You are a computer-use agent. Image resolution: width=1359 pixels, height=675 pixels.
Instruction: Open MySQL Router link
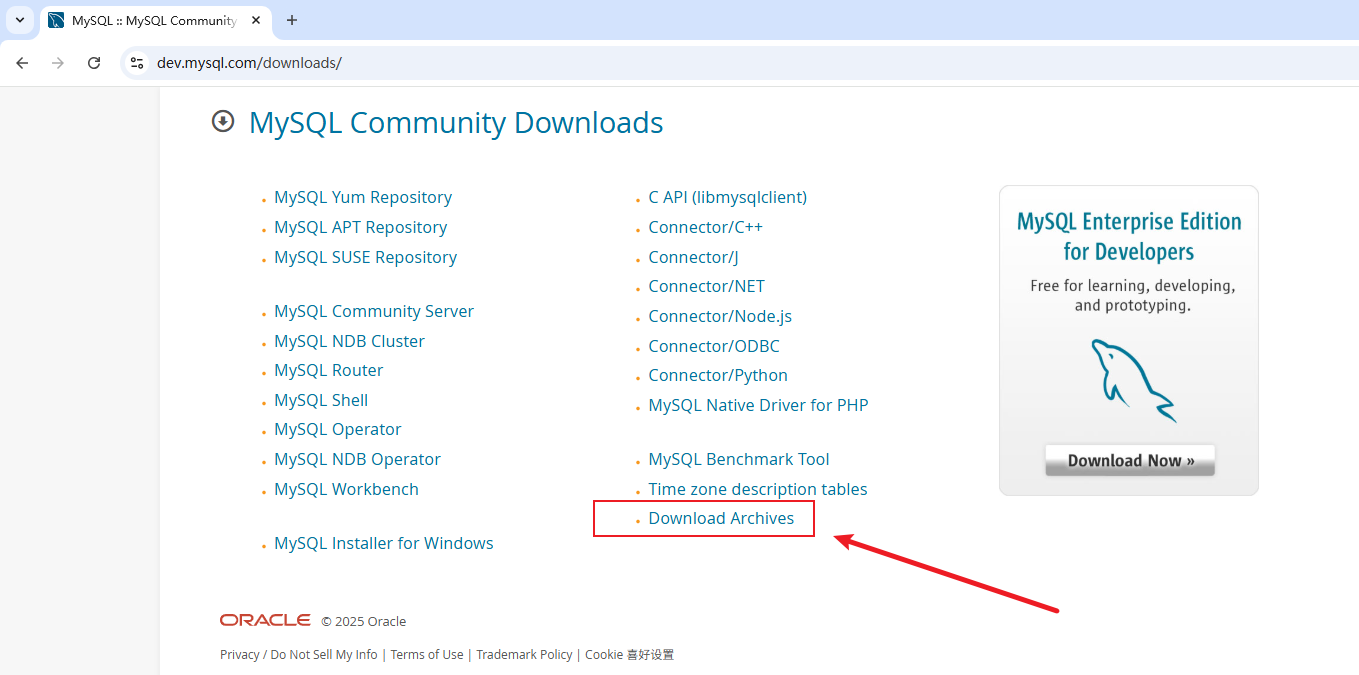click(329, 371)
